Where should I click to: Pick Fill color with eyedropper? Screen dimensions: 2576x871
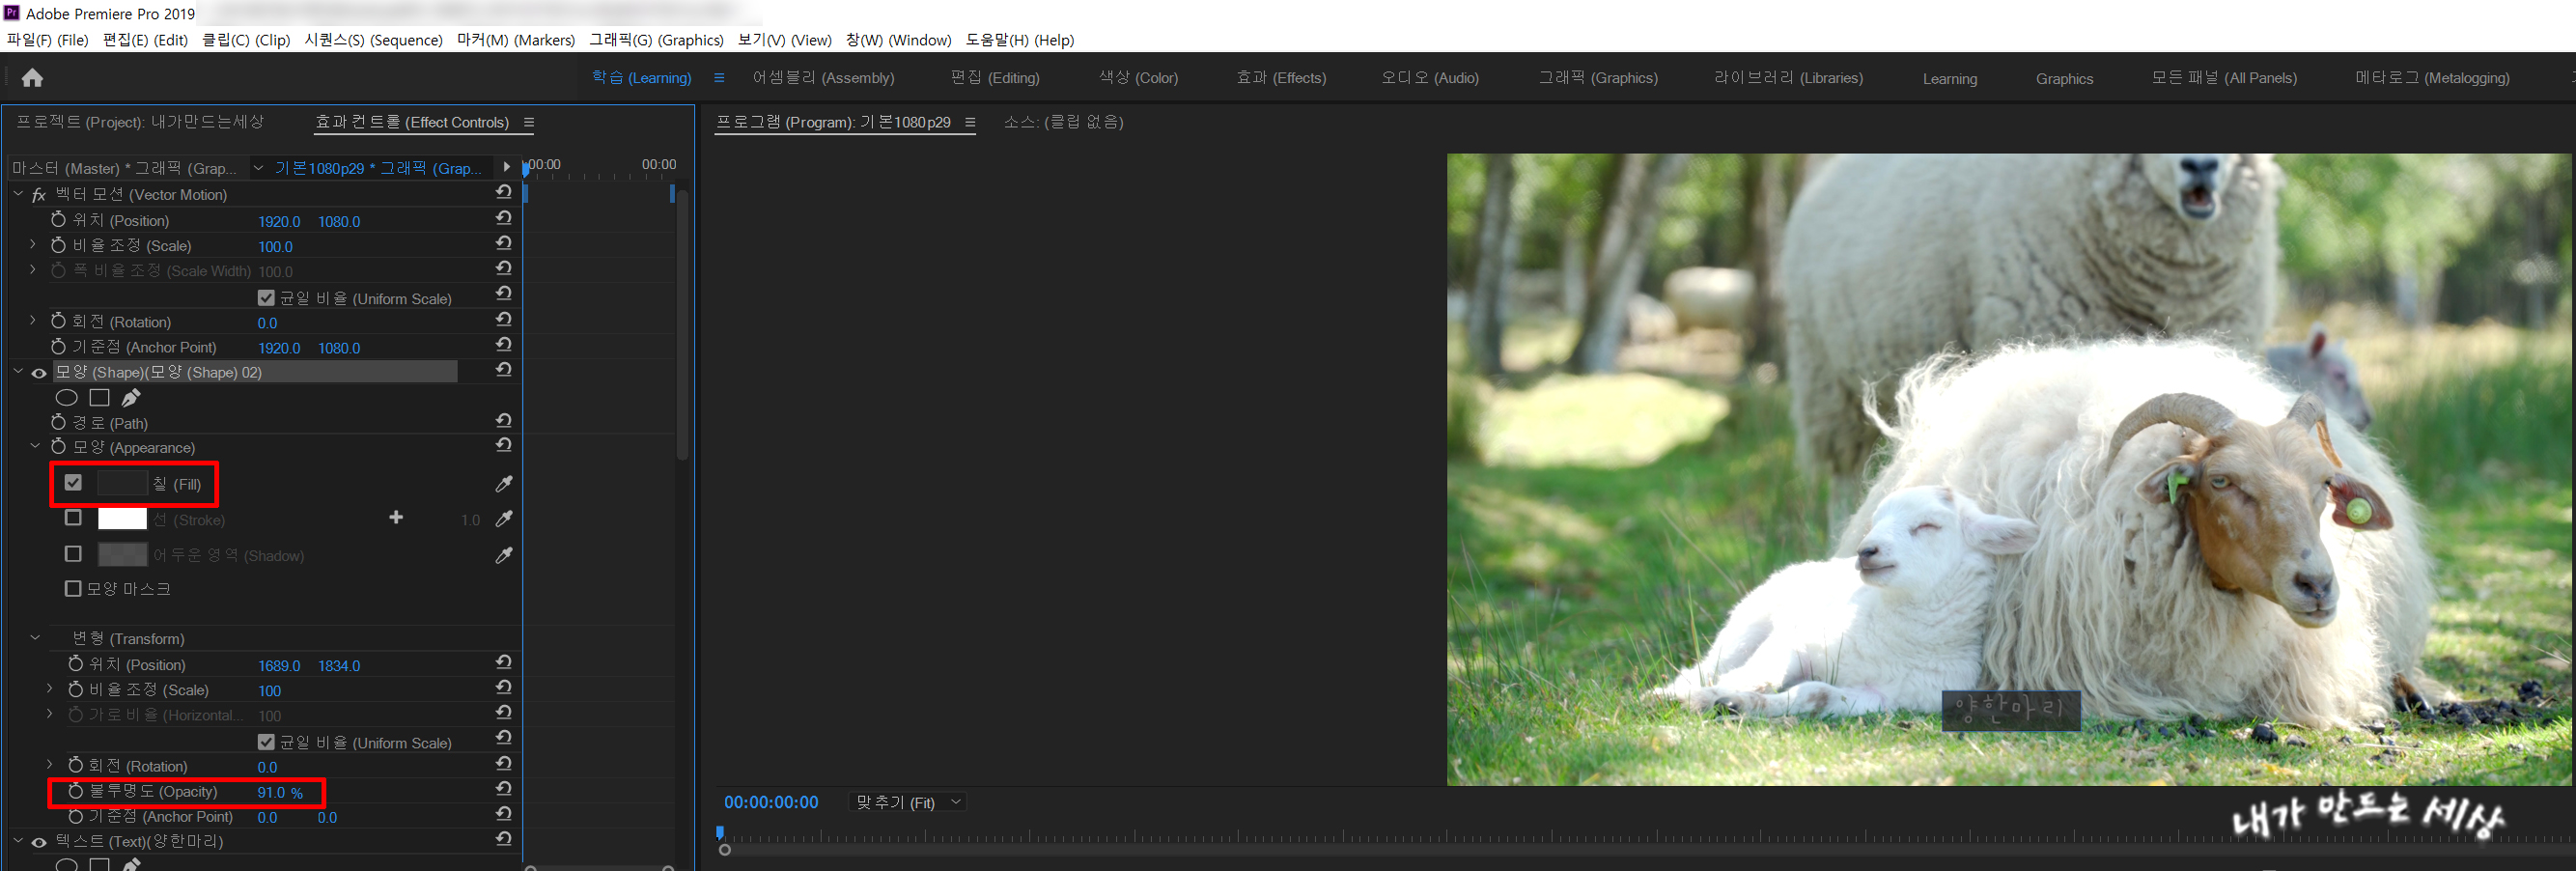pyautogui.click(x=504, y=484)
